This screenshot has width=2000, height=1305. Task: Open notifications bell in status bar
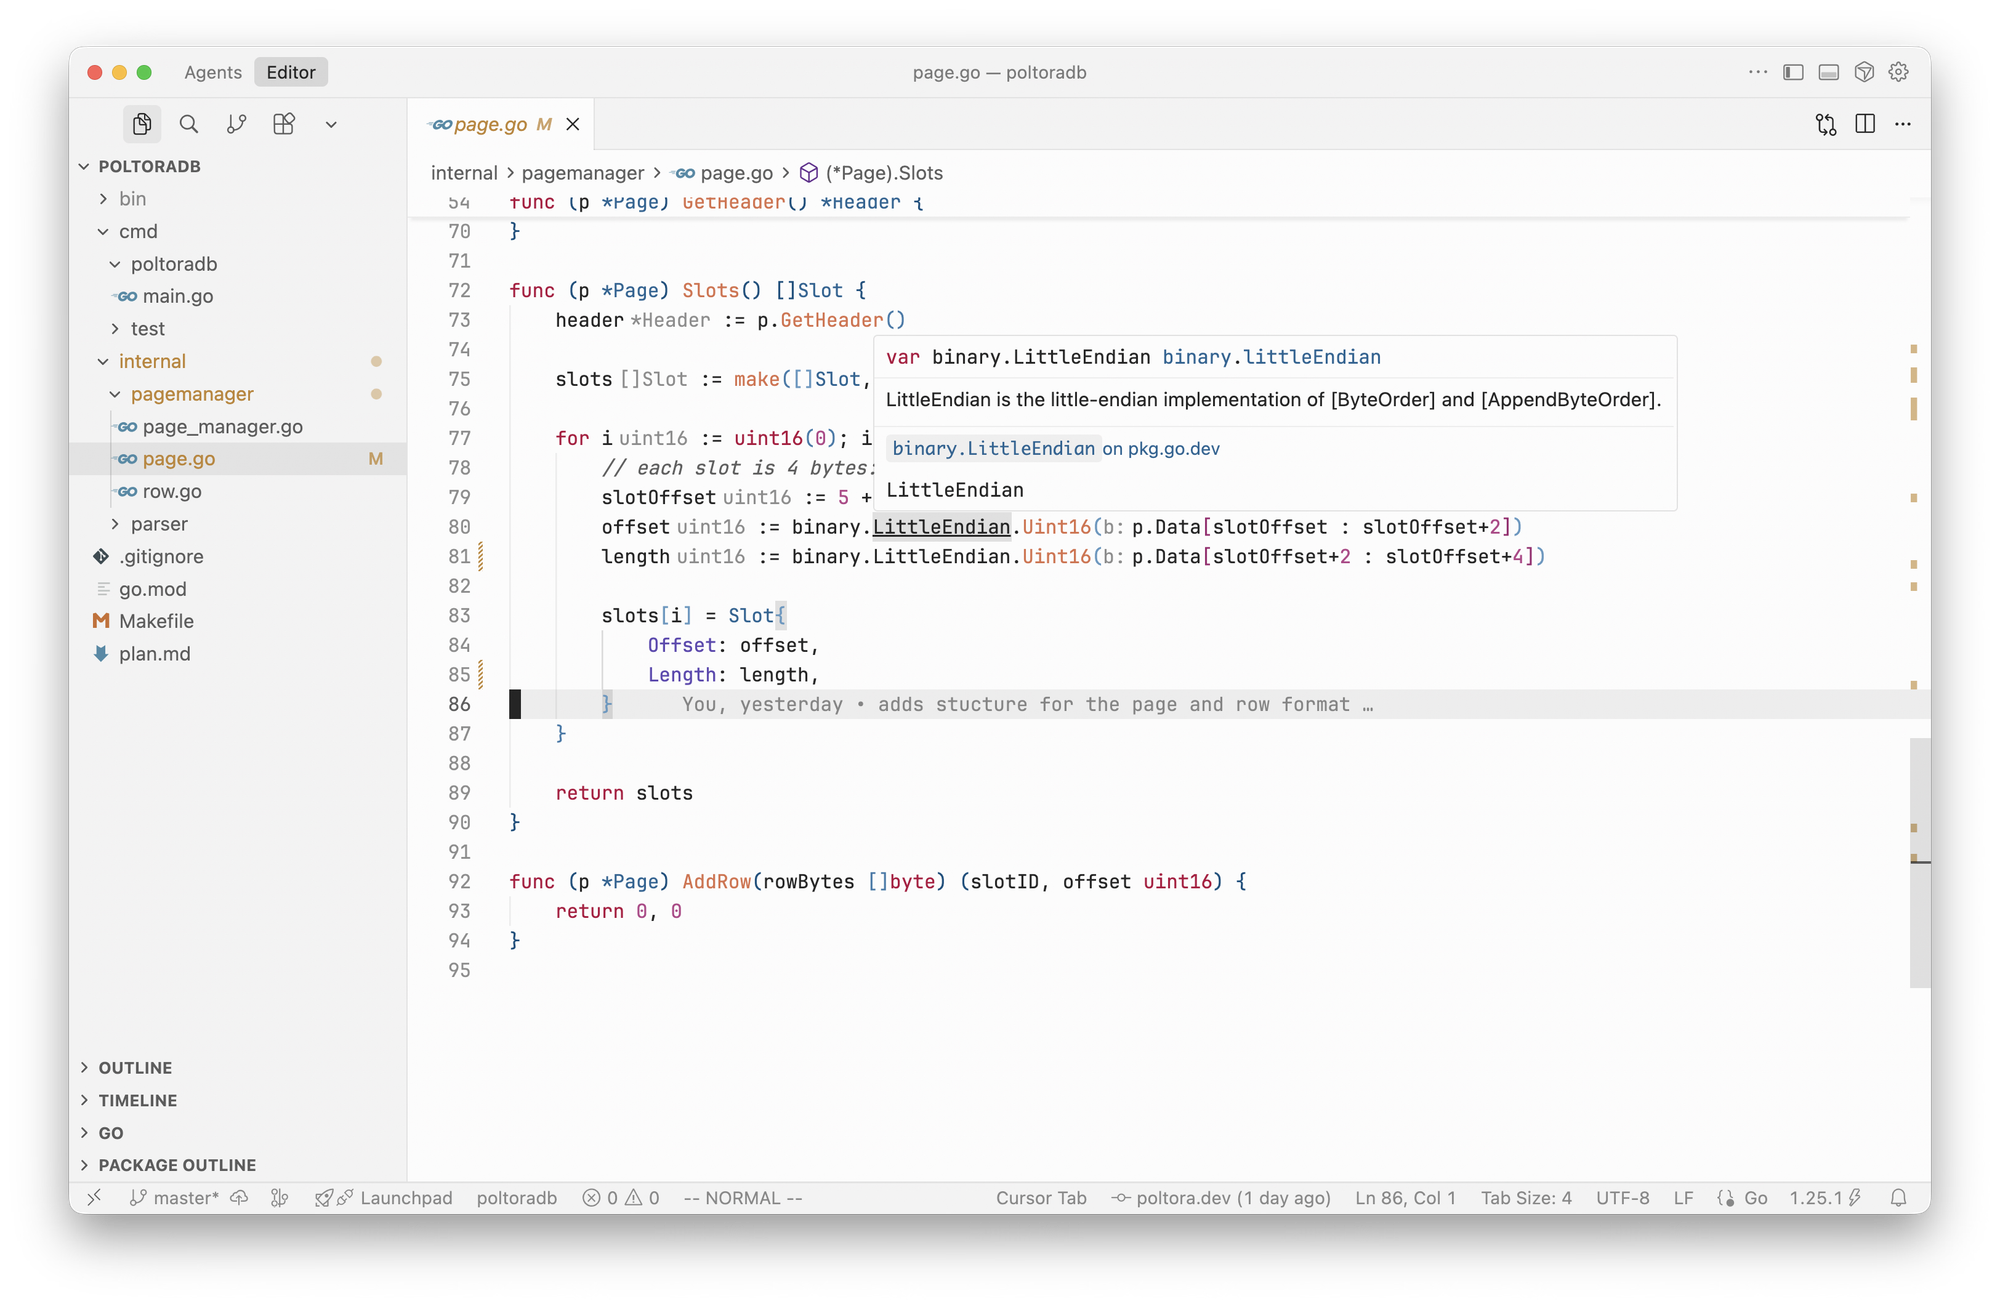[x=1898, y=1198]
